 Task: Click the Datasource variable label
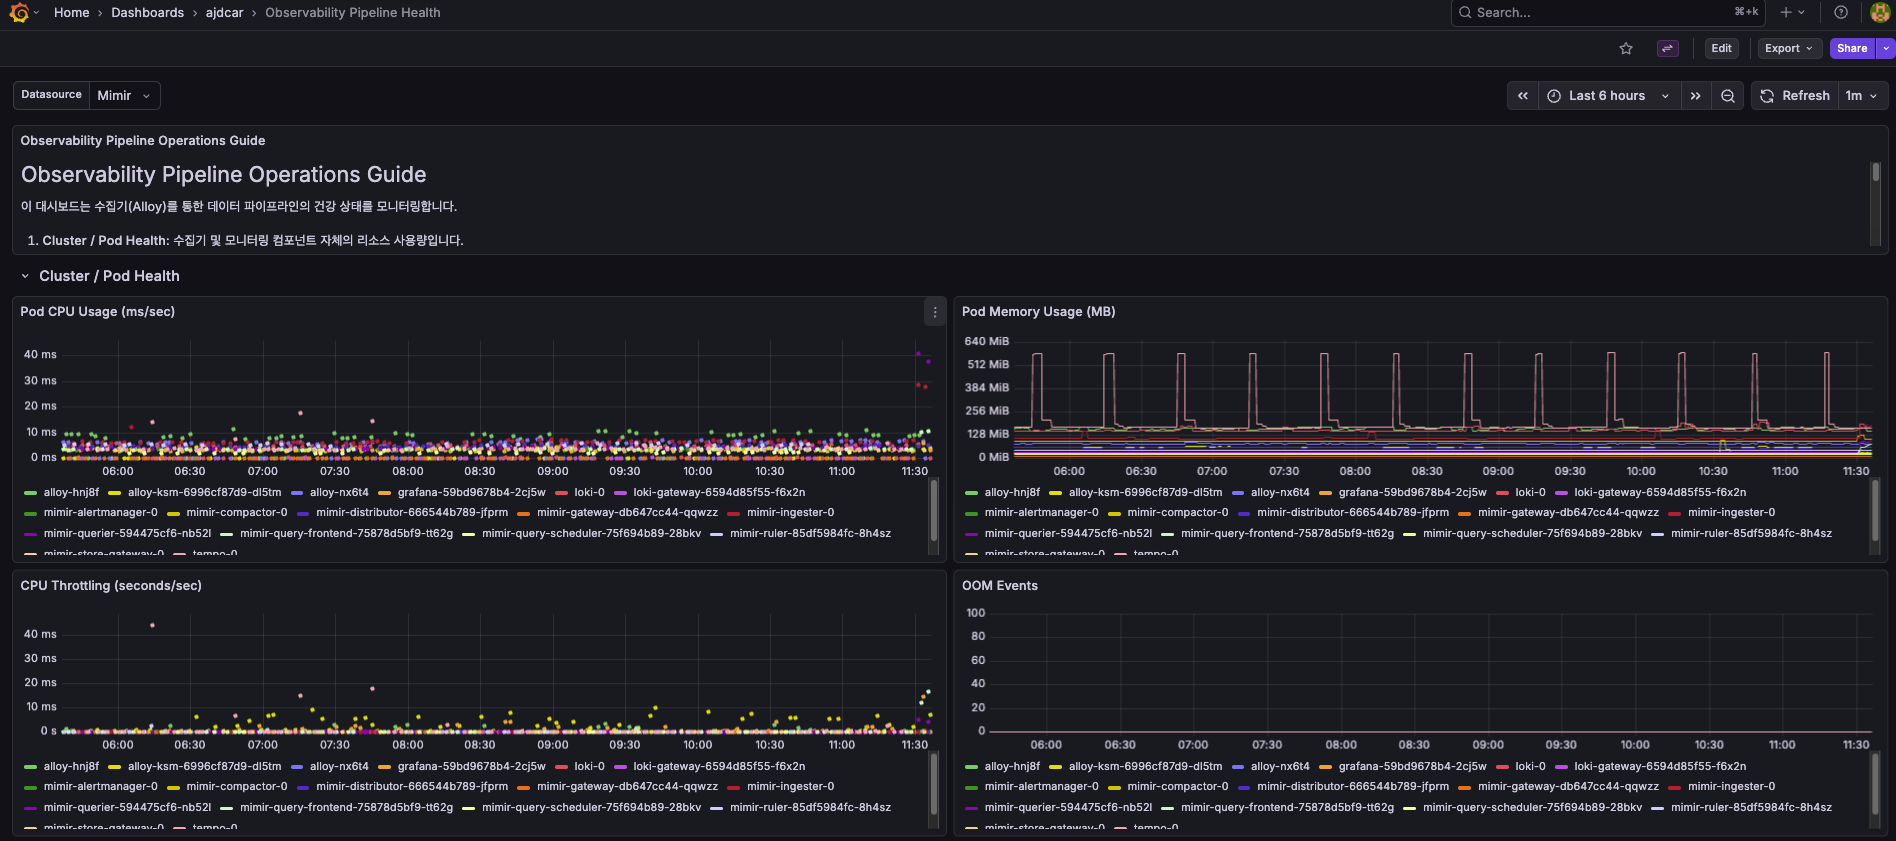pyautogui.click(x=52, y=95)
